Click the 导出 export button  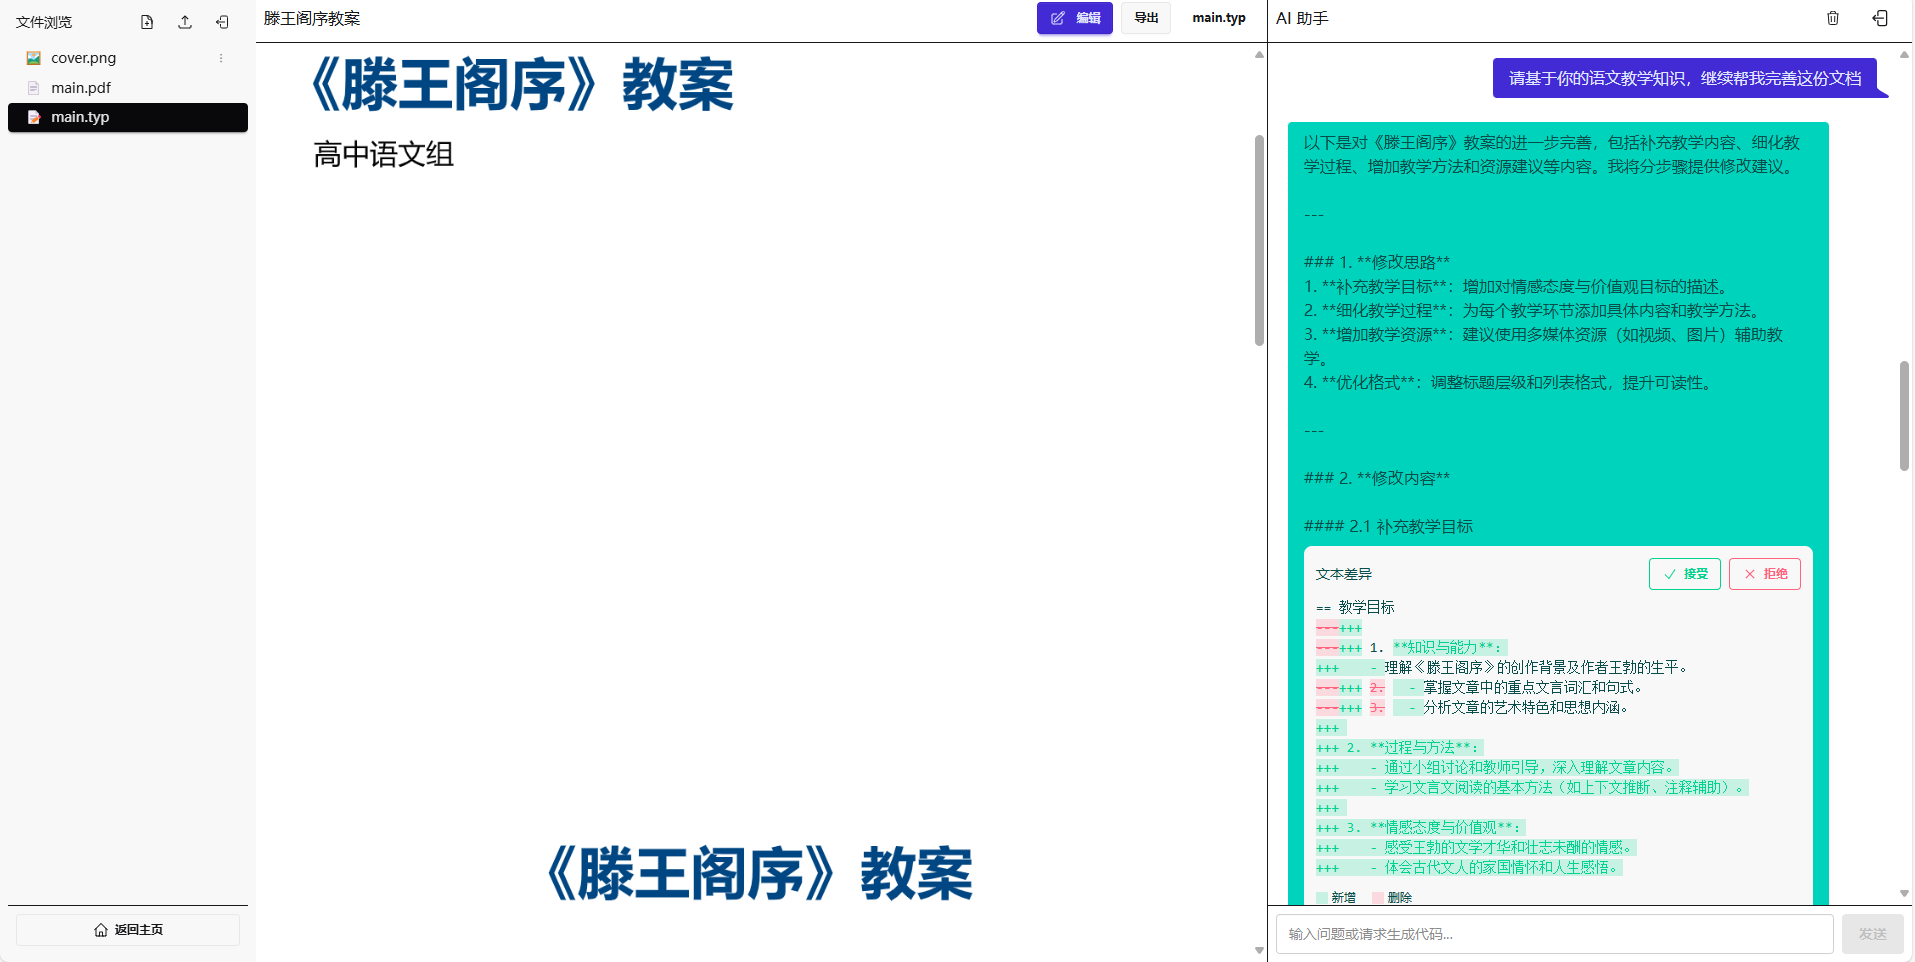[1145, 17]
